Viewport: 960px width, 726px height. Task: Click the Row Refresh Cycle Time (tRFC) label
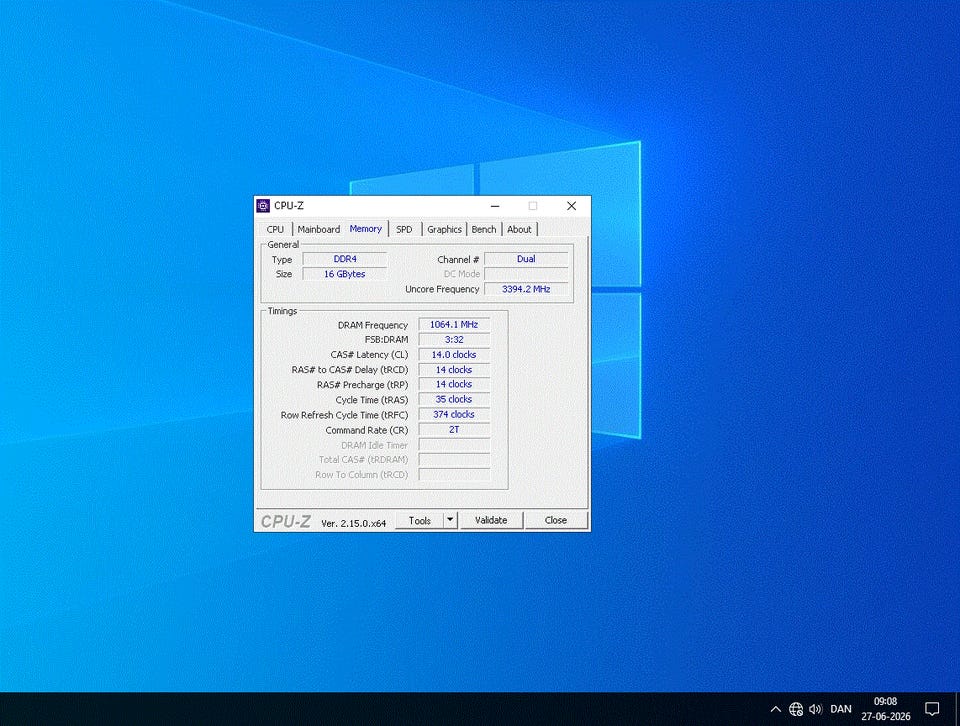[x=344, y=415]
